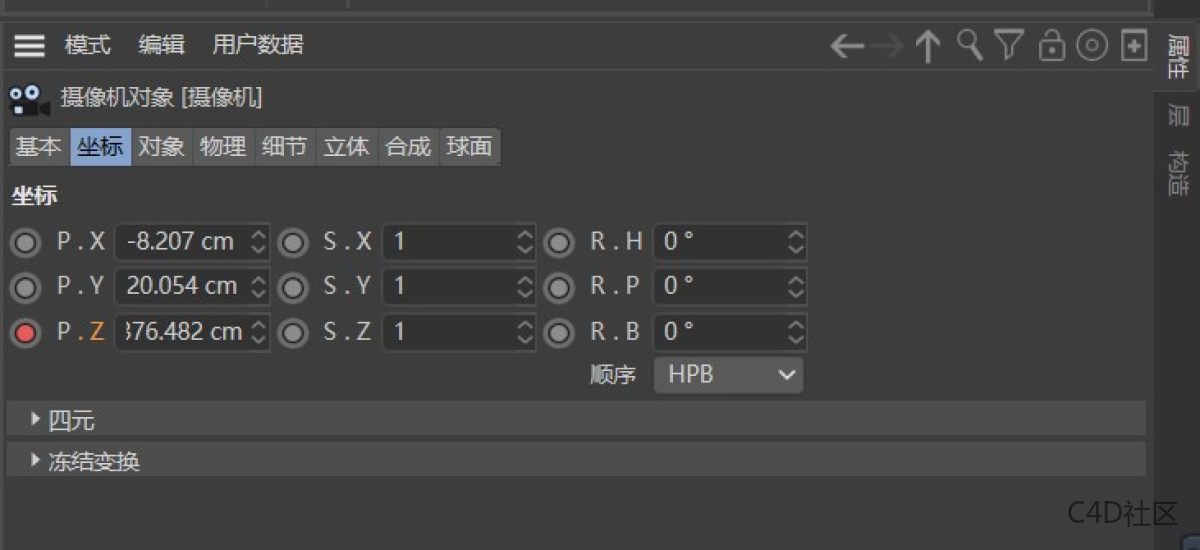Toggle the R.P keyframe dot
Image resolution: width=1200 pixels, height=550 pixels.
coord(559,288)
